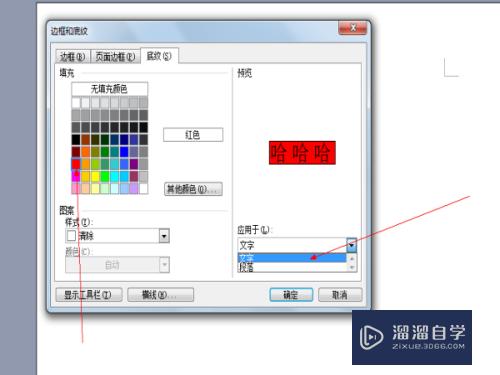The width and height of the screenshot is (500, 375).
Task: Pick the white swatch ending the pastel row
Action: click(144, 188)
